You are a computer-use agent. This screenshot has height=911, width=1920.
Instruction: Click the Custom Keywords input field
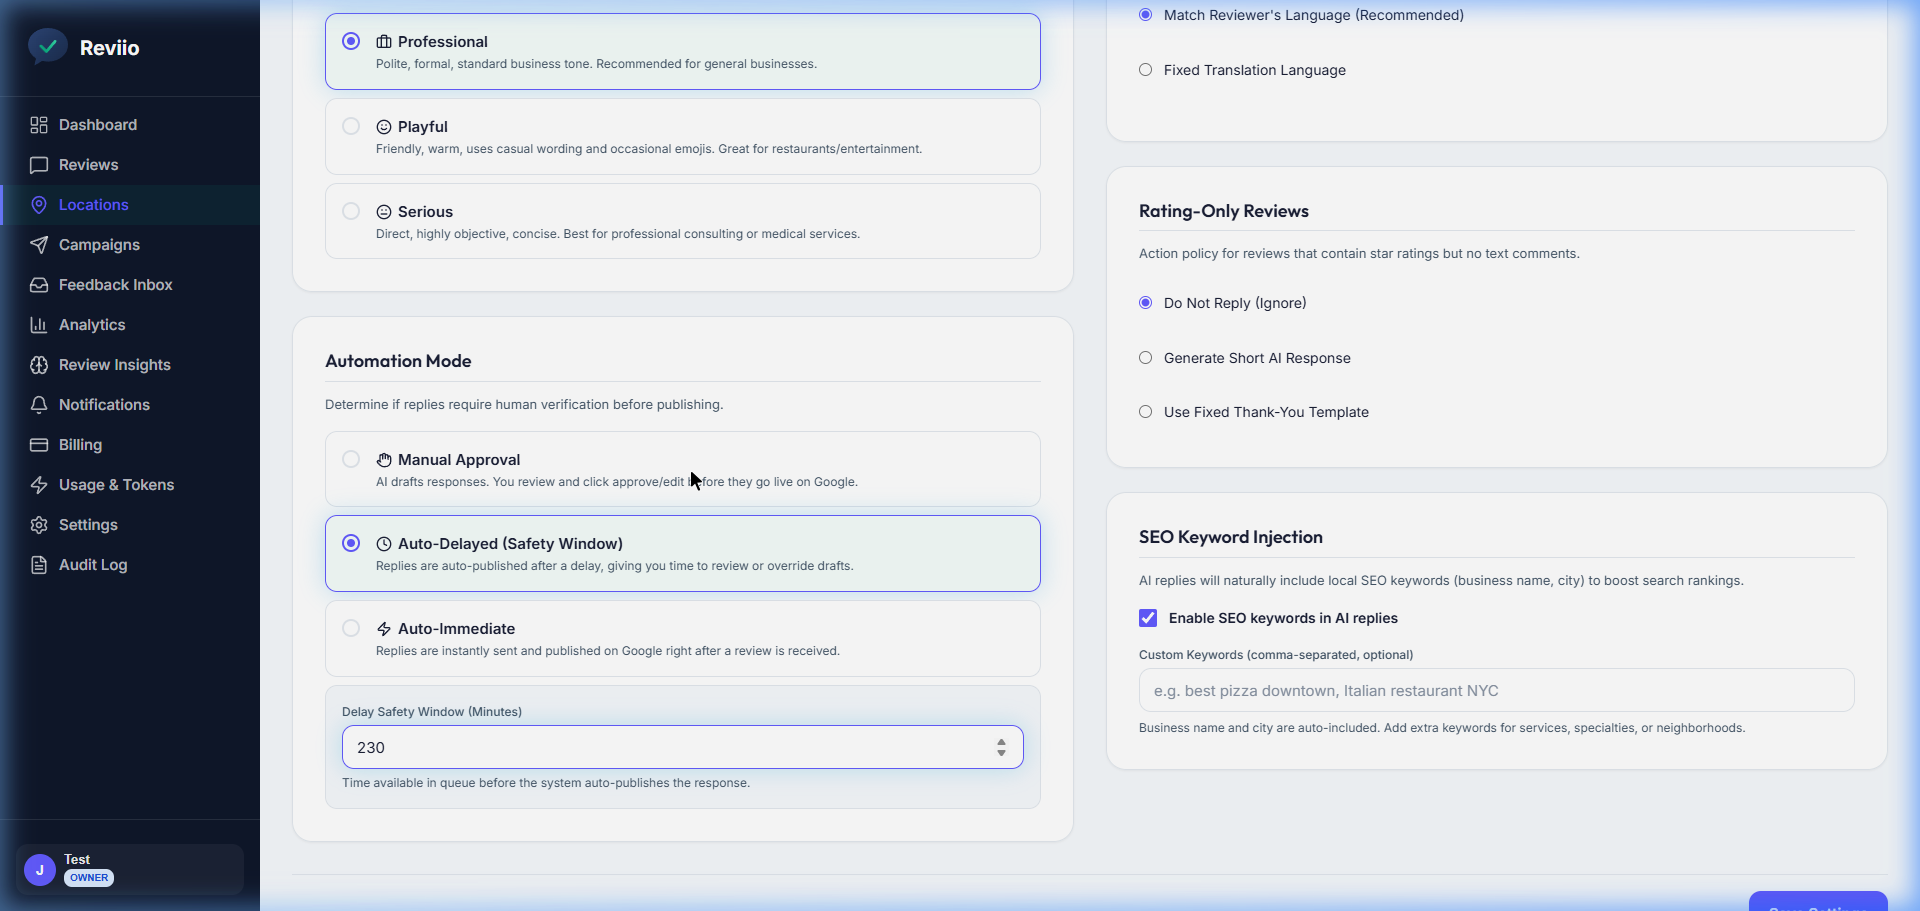click(x=1496, y=690)
